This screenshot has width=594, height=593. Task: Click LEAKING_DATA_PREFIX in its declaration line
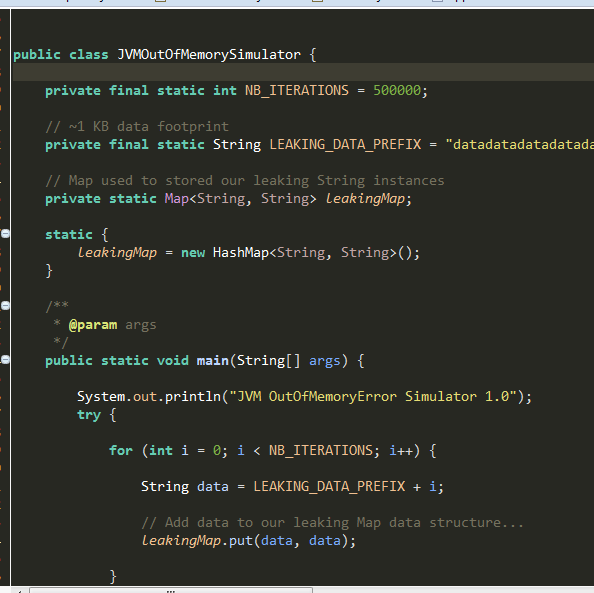tap(345, 145)
